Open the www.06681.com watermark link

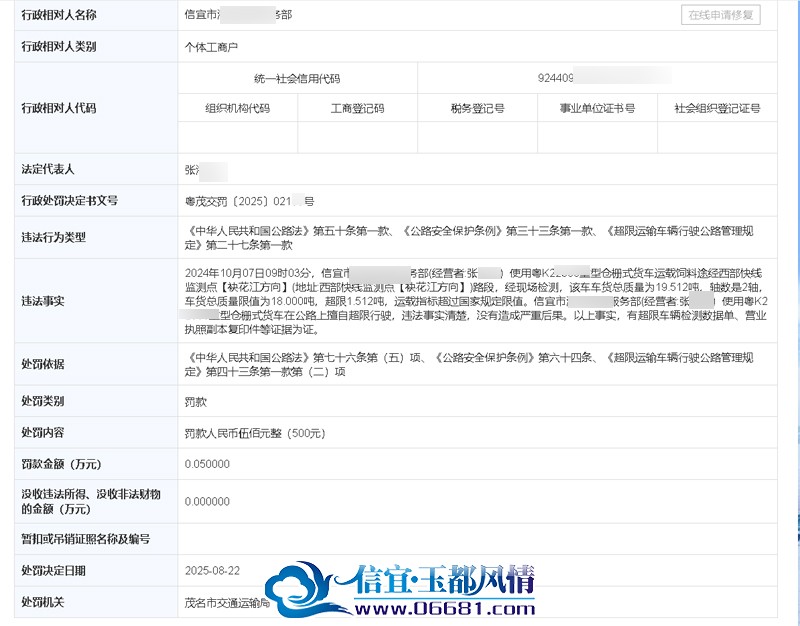pos(444,608)
